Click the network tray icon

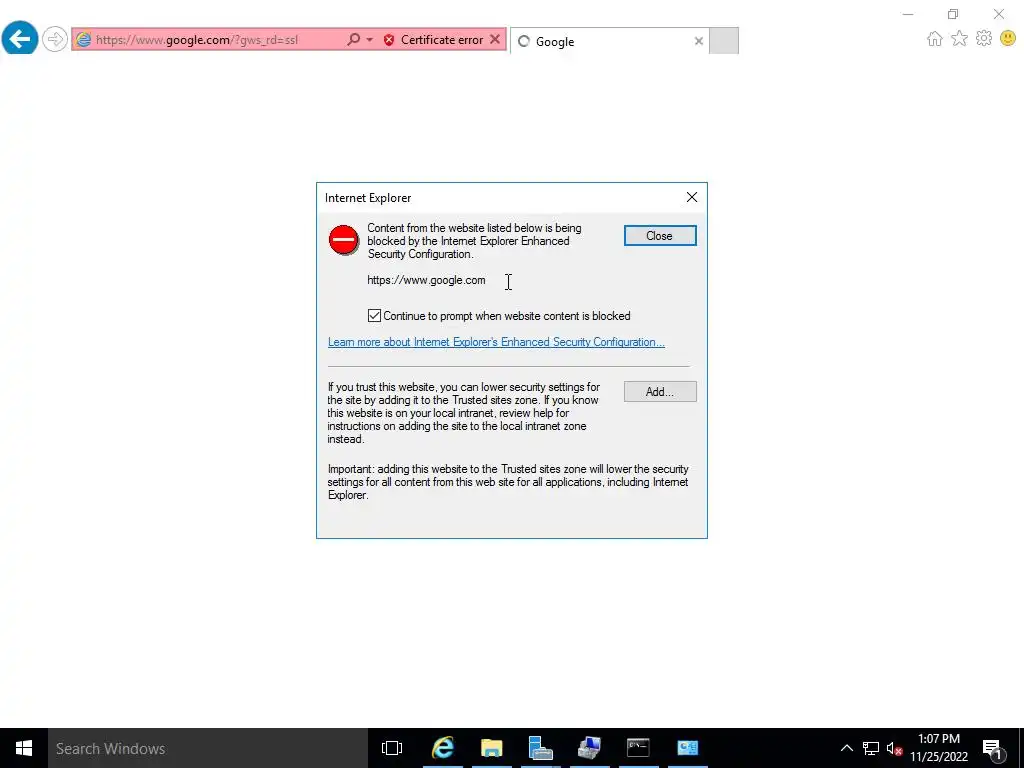(x=871, y=748)
